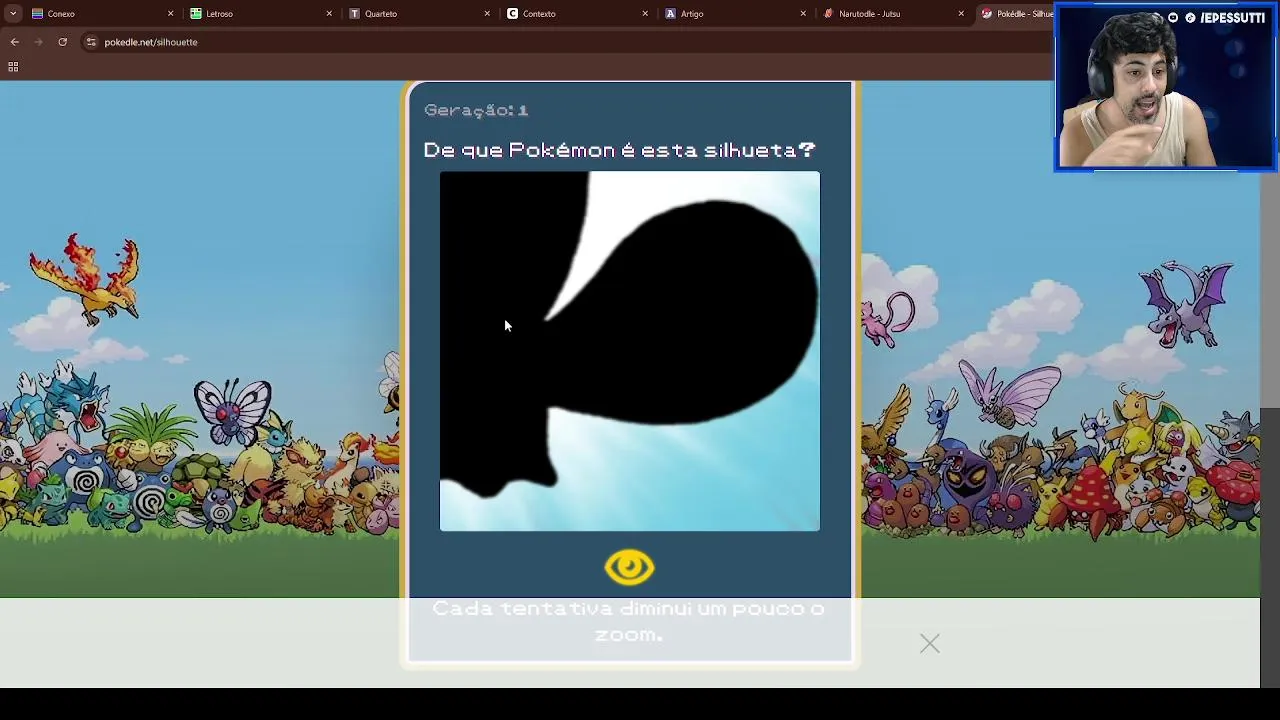Image resolution: width=1280 pixels, height=720 pixels.
Task: Close the Artigo tab
Action: pyautogui.click(x=803, y=13)
